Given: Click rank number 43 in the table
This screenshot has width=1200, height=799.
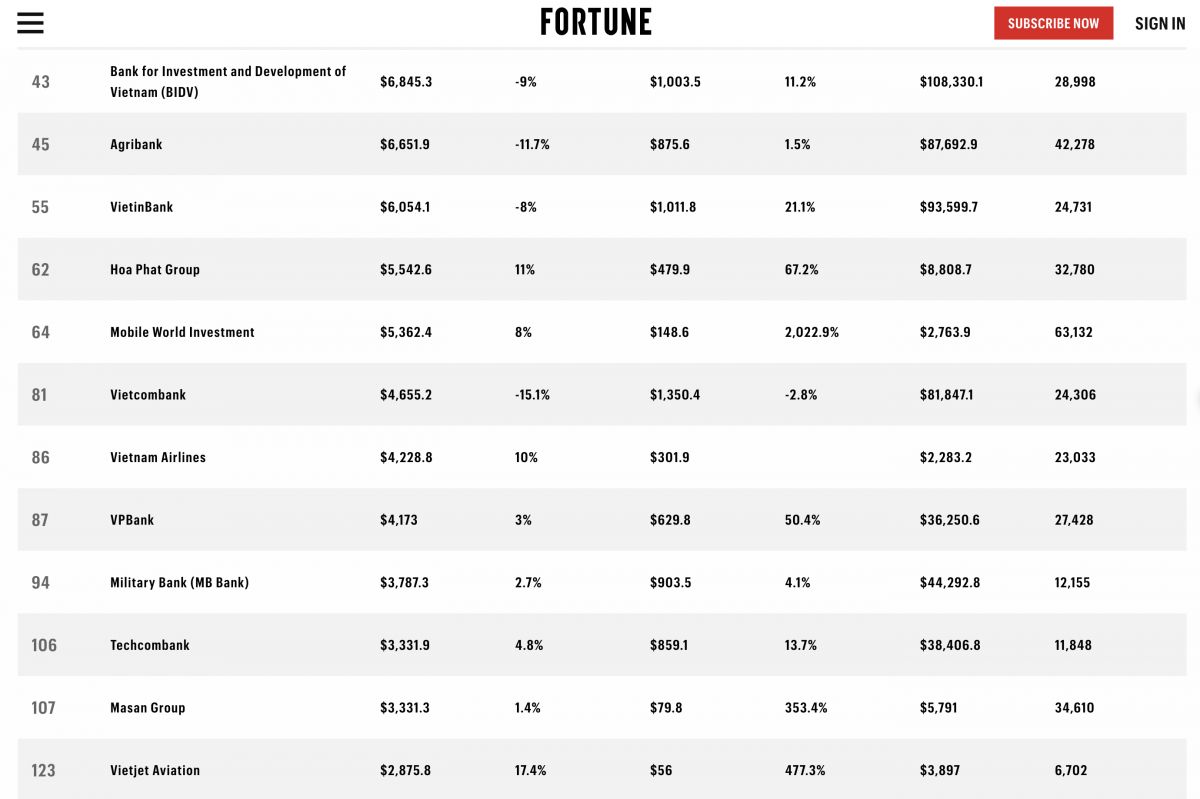Looking at the screenshot, I should point(40,82).
